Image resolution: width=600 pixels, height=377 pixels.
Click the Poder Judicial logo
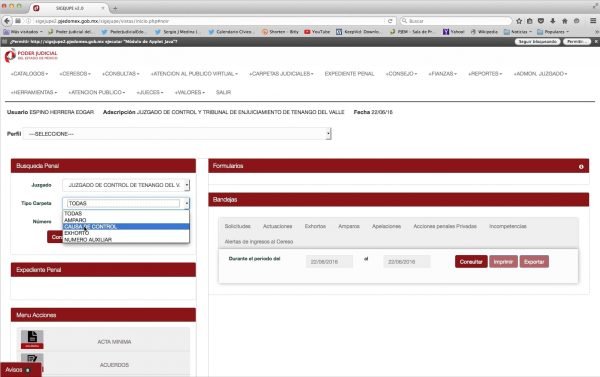[x=31, y=55]
